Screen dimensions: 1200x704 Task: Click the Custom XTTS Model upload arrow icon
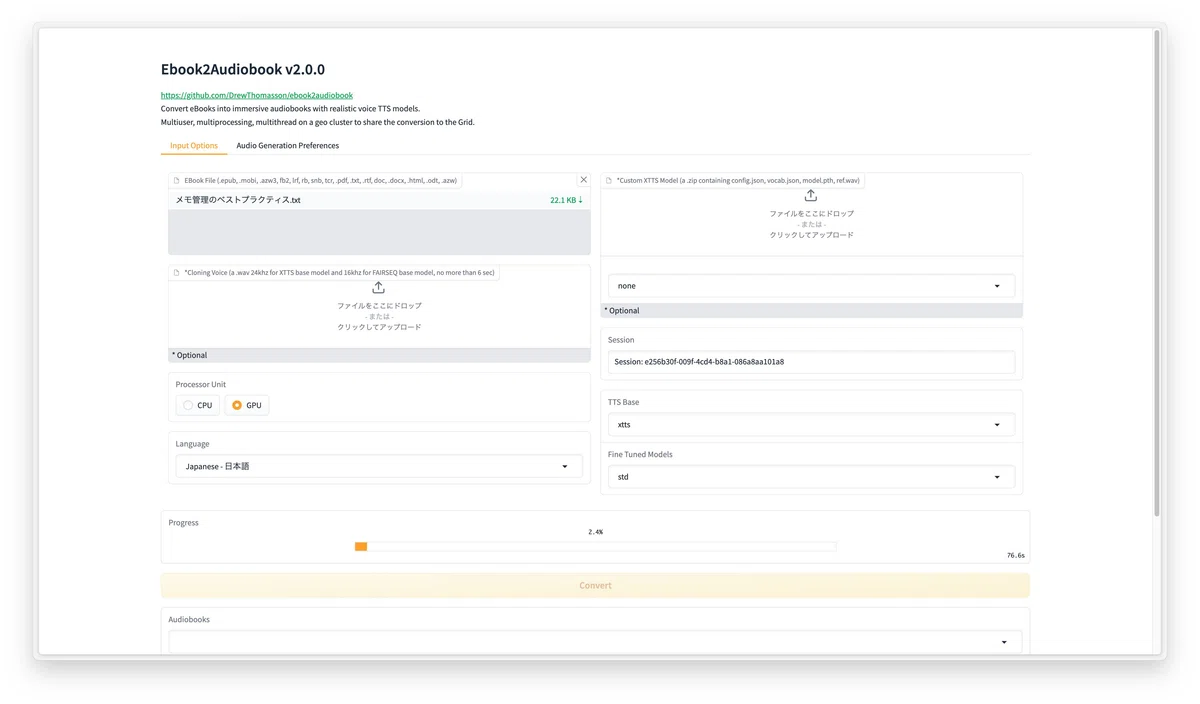click(811, 196)
